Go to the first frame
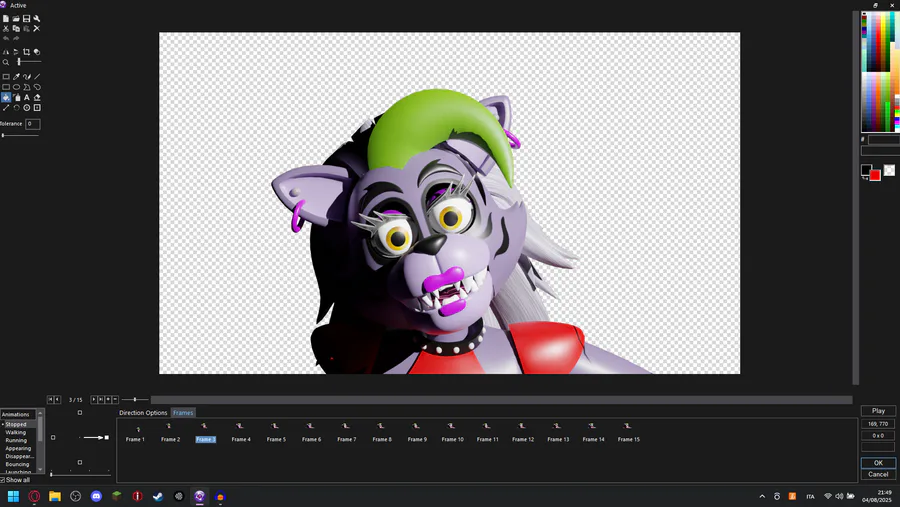 51,400
